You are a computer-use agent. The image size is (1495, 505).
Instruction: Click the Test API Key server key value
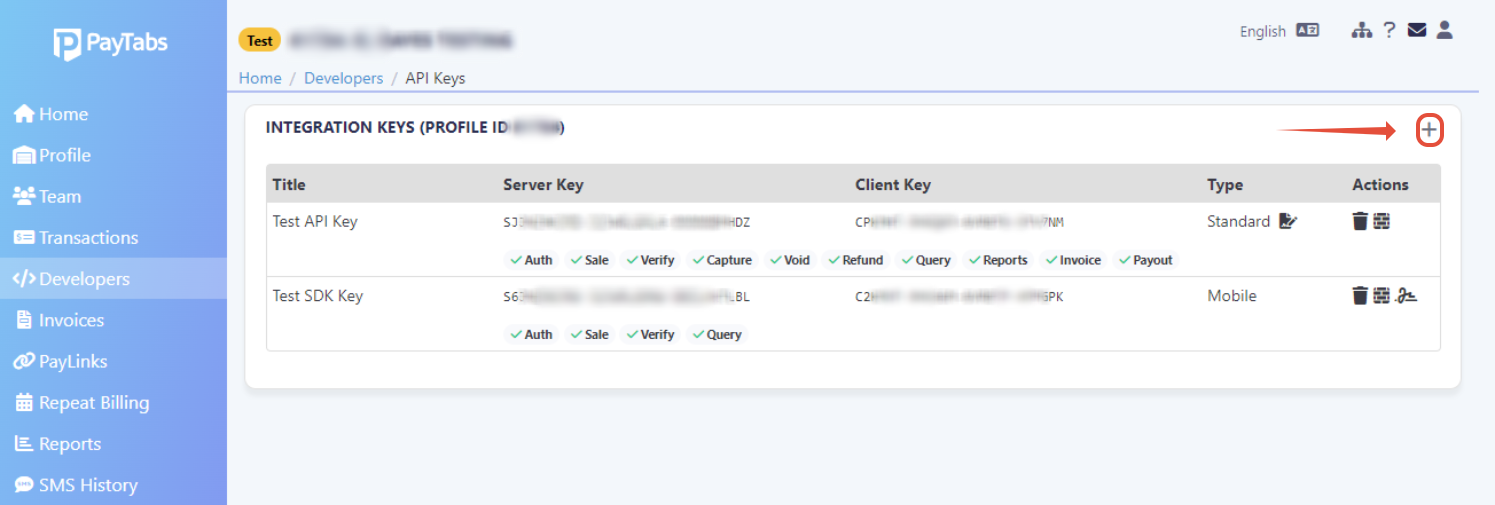tap(627, 222)
